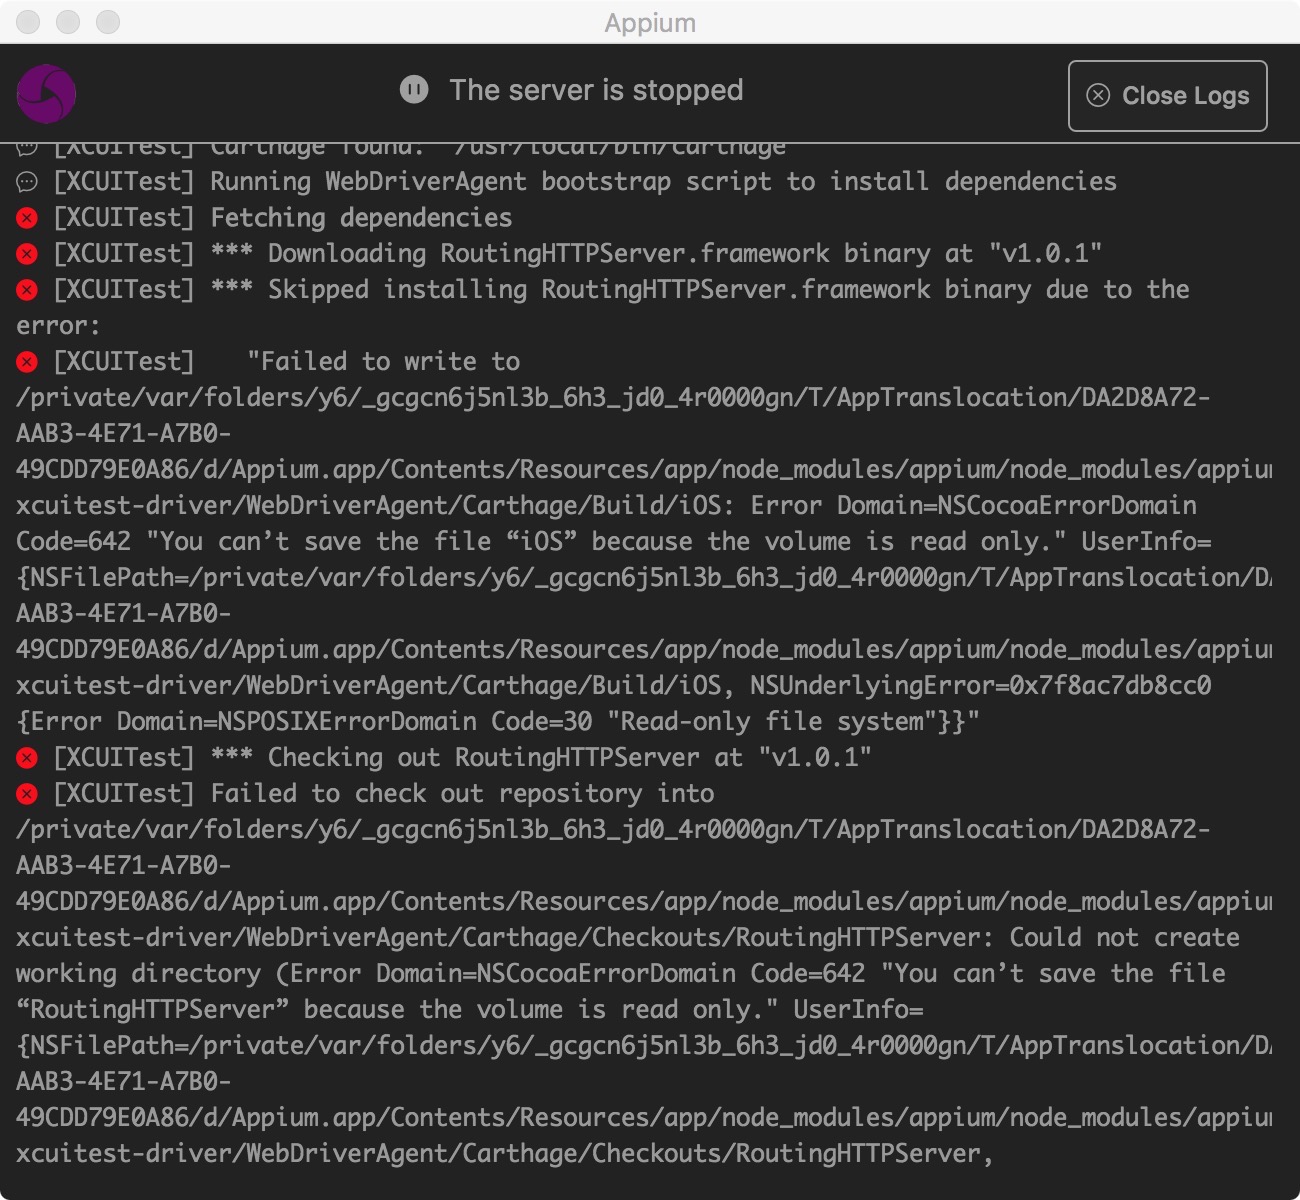Click the red error icon on "Failed to write to" line

coord(27,362)
